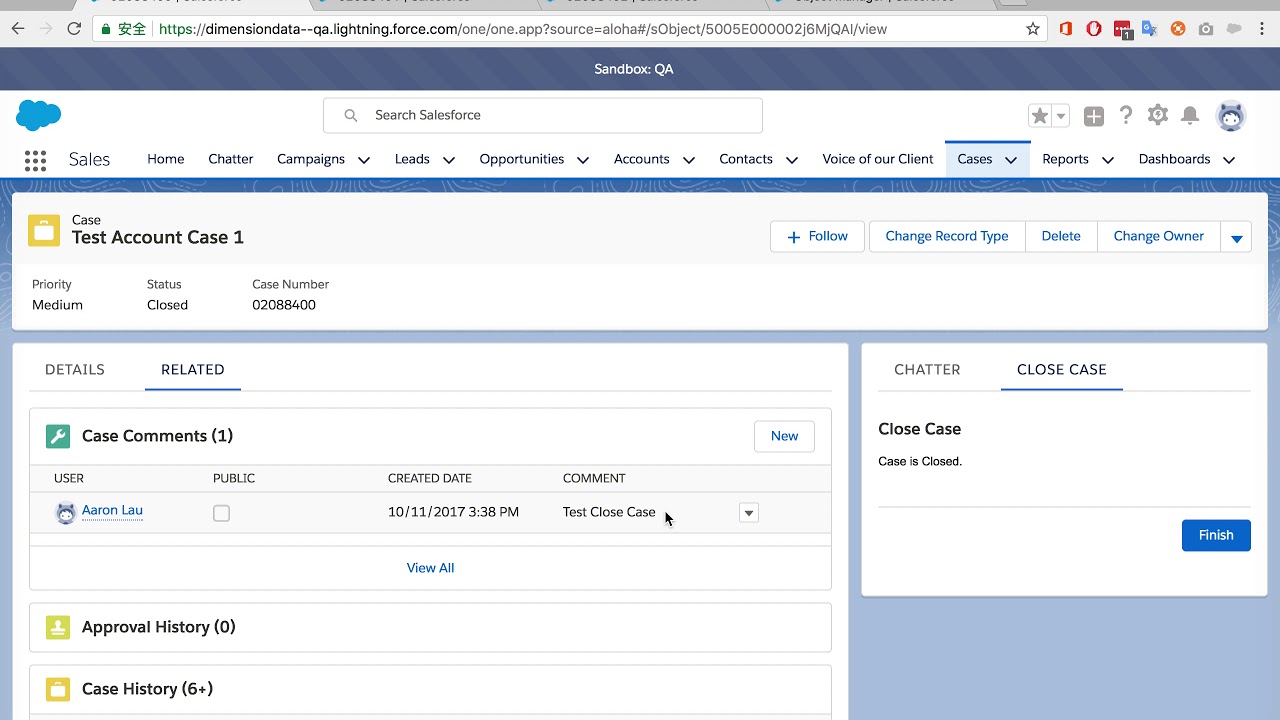Go to the Chatter navigation tab
Screen dimensions: 1280x720
point(231,159)
